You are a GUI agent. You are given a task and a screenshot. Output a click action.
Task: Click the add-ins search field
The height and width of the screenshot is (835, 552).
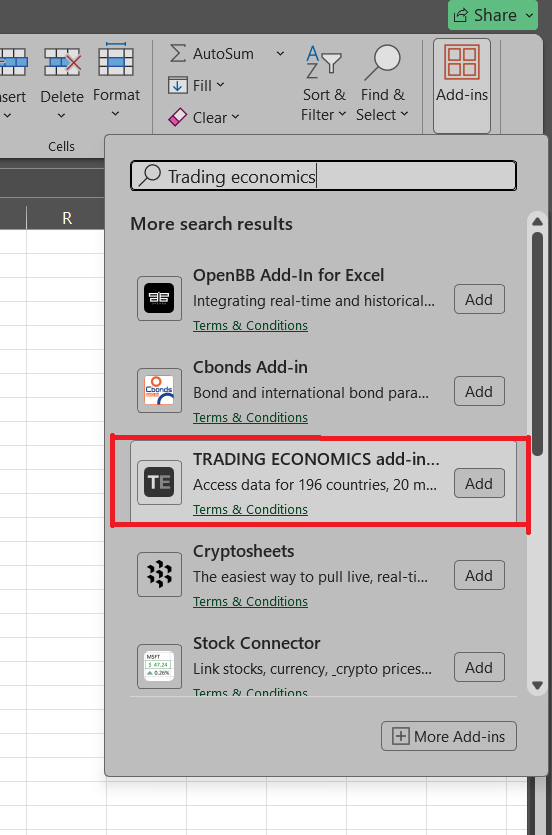click(323, 176)
